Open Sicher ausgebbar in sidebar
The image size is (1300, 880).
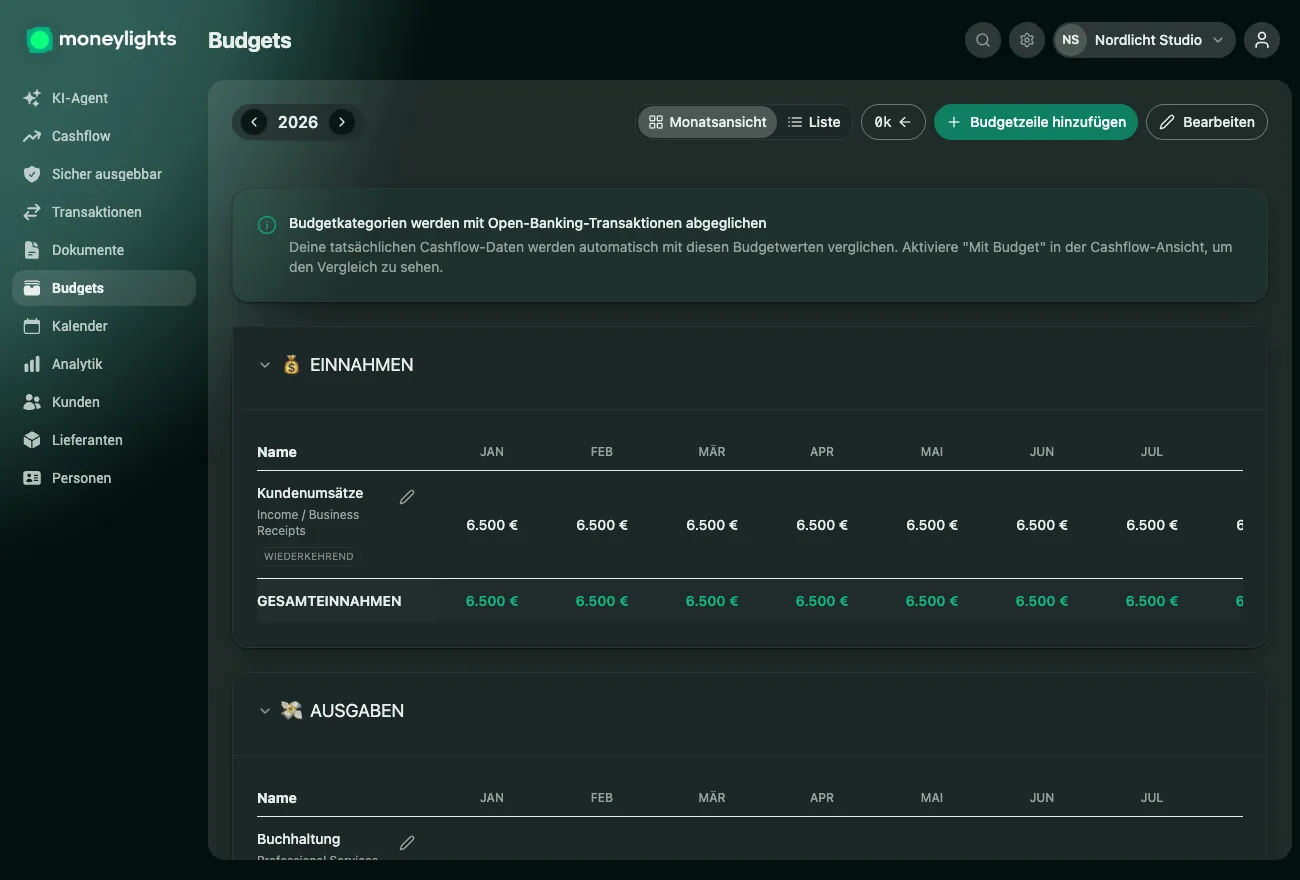104,174
